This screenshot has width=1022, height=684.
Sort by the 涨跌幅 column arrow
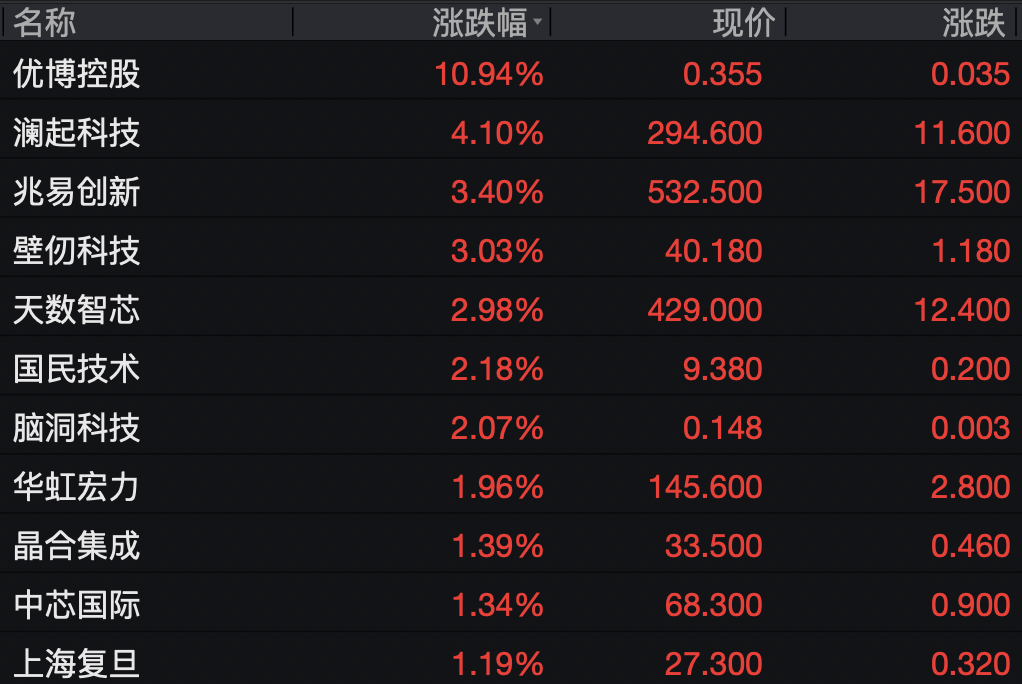pos(538,22)
